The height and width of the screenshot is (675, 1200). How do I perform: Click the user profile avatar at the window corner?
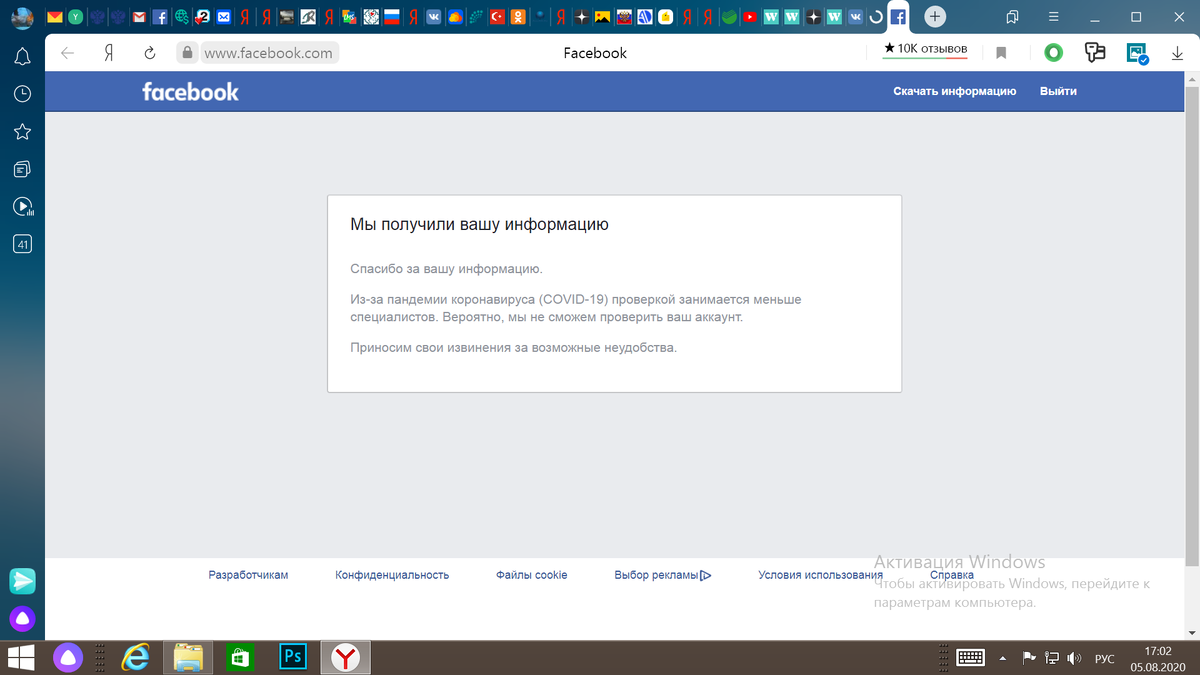(x=22, y=18)
